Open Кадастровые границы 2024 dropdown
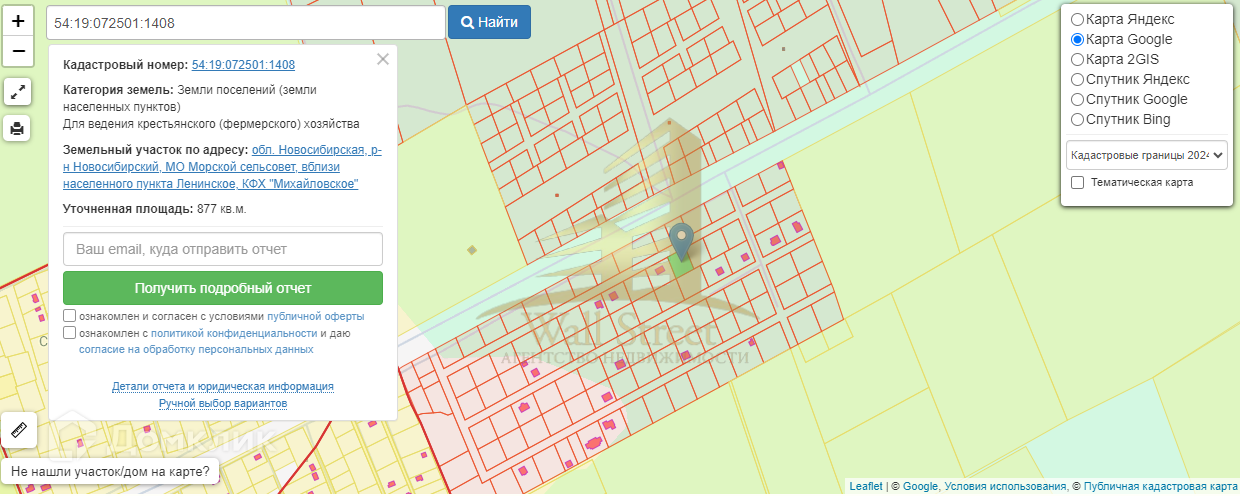This screenshot has width=1240, height=496. tap(1147, 155)
